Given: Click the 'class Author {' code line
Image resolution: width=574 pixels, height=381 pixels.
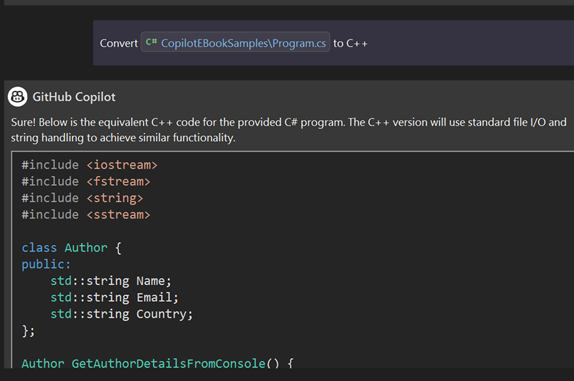Looking at the screenshot, I should (71, 248).
